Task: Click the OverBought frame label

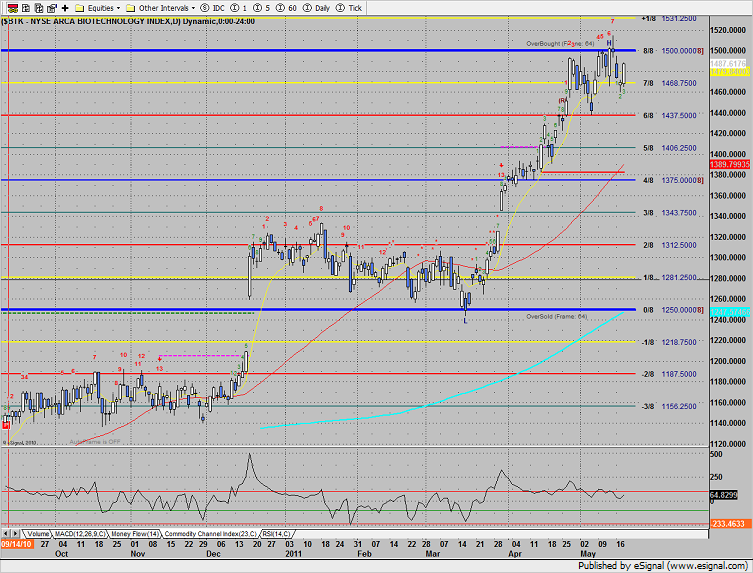Action: coord(560,44)
